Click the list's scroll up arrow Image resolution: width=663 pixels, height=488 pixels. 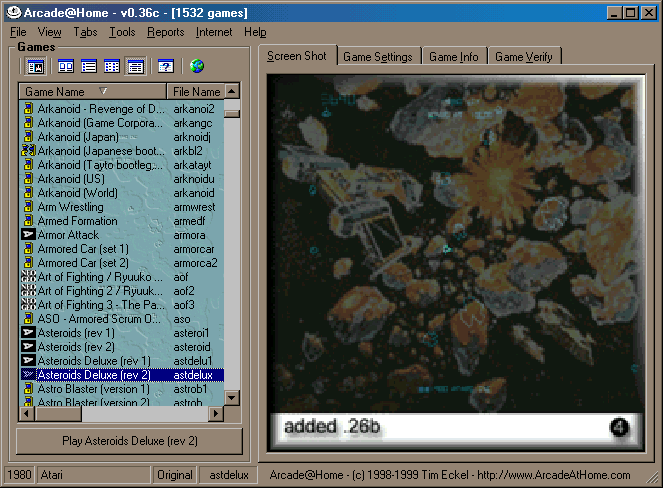point(232,91)
